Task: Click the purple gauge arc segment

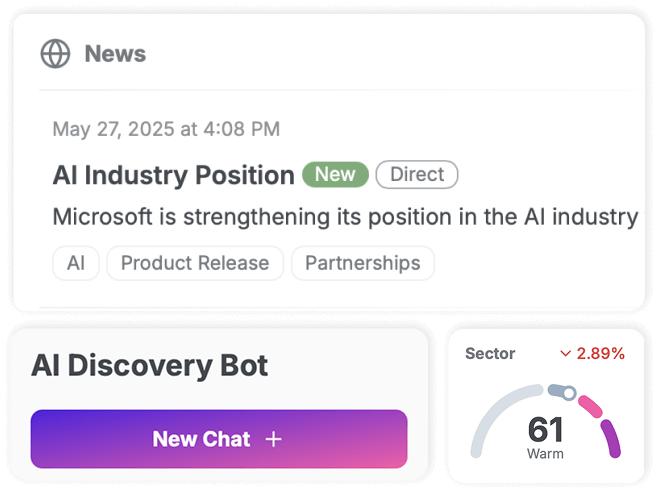Action: (x=611, y=438)
